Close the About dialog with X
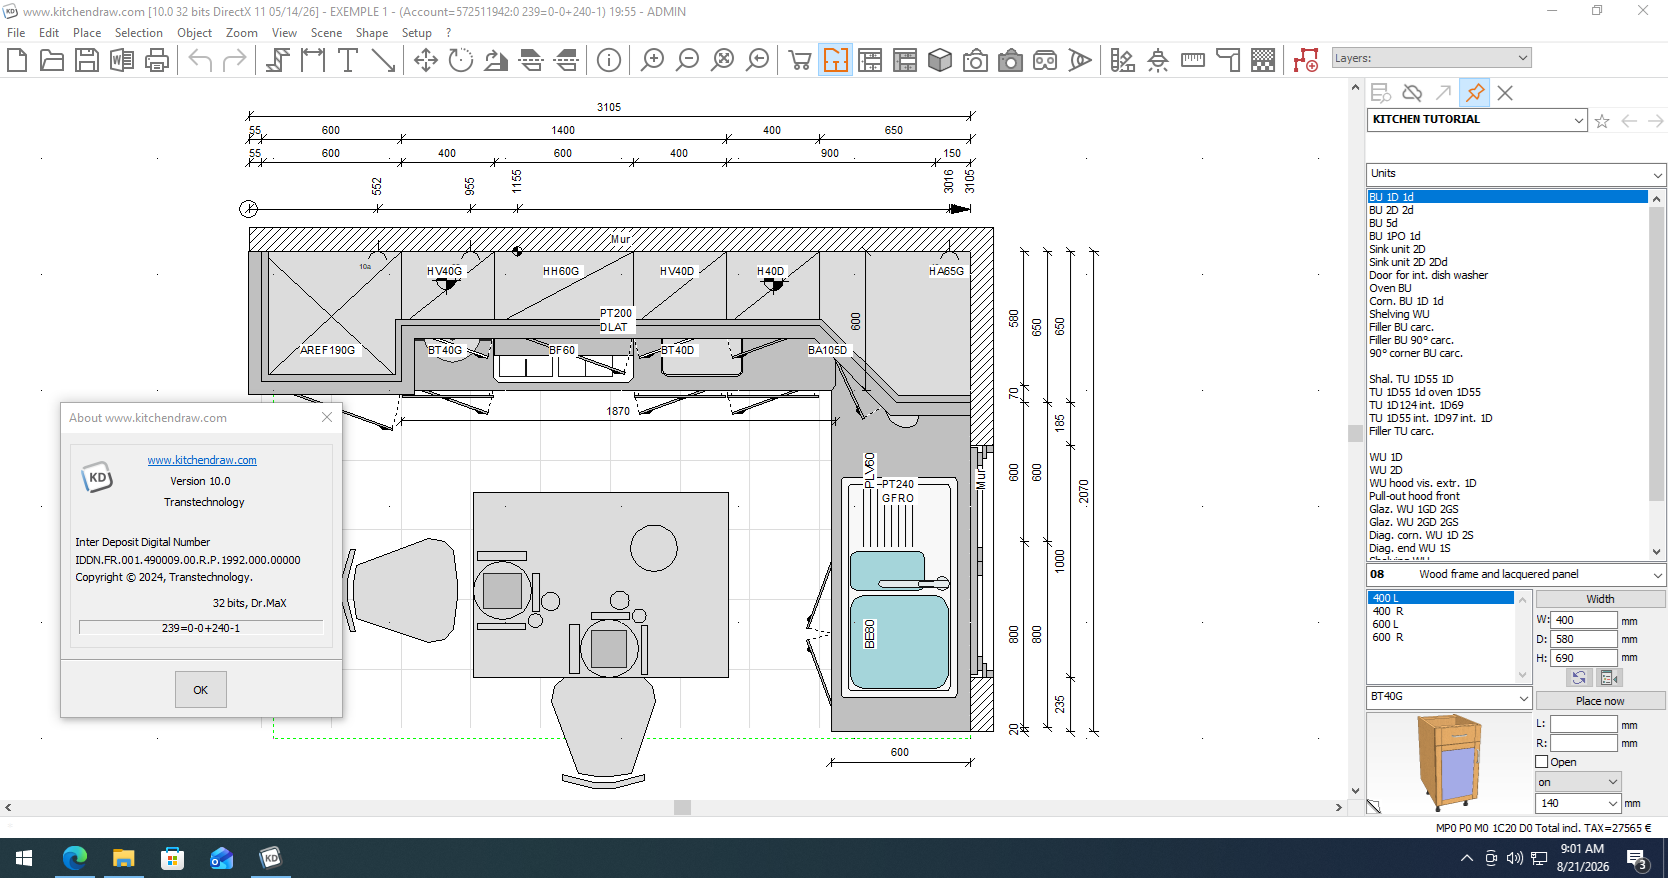This screenshot has height=878, width=1668. [327, 417]
